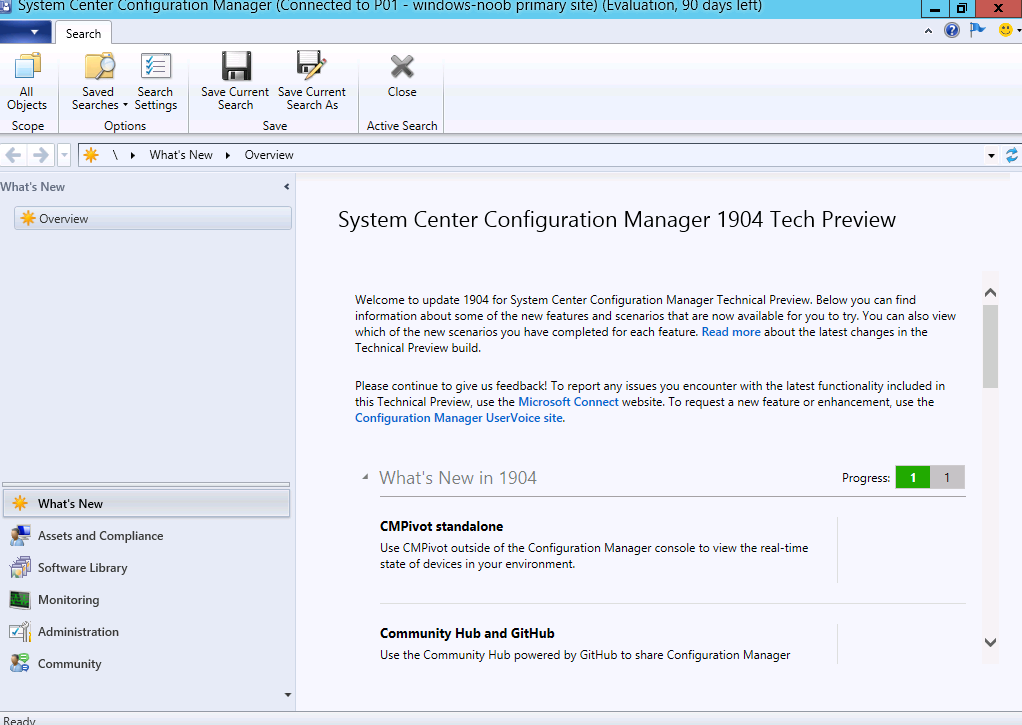The height and width of the screenshot is (725, 1022).
Task: Set search scope to All Objects
Action: (x=27, y=81)
